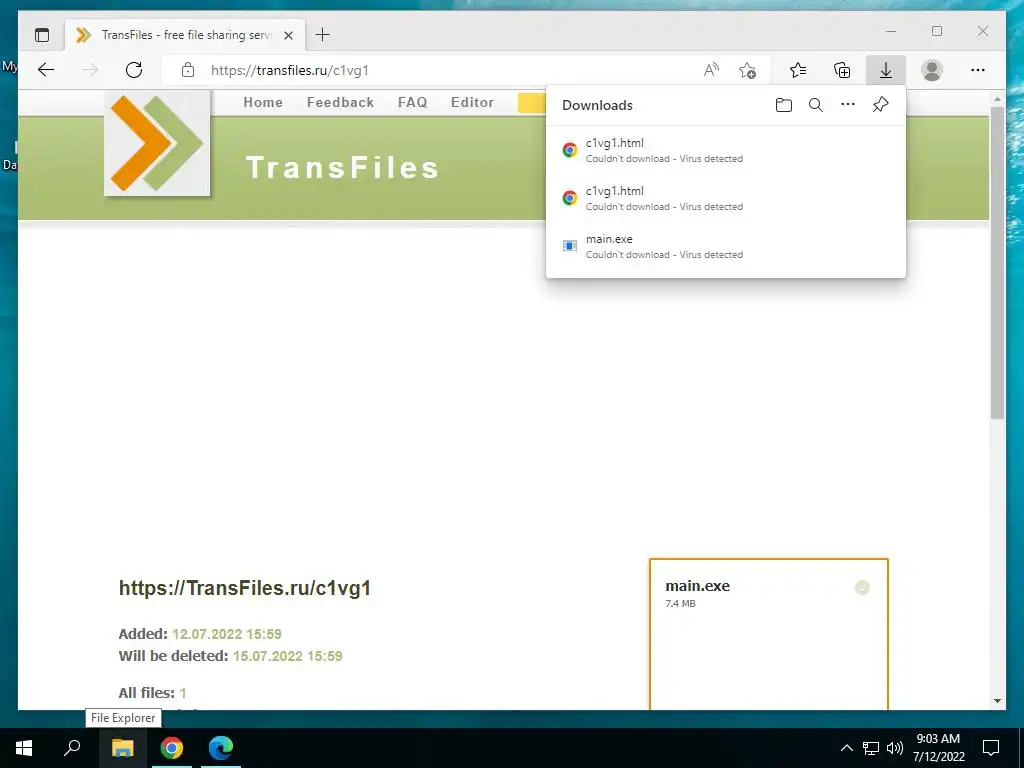Image resolution: width=1024 pixels, height=768 pixels.
Task: Open the Collections icon
Action: coord(842,70)
